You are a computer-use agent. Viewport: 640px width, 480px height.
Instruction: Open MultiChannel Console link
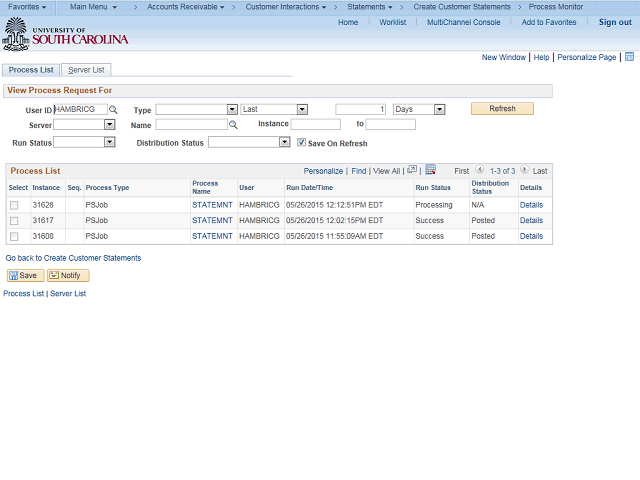[464, 22]
